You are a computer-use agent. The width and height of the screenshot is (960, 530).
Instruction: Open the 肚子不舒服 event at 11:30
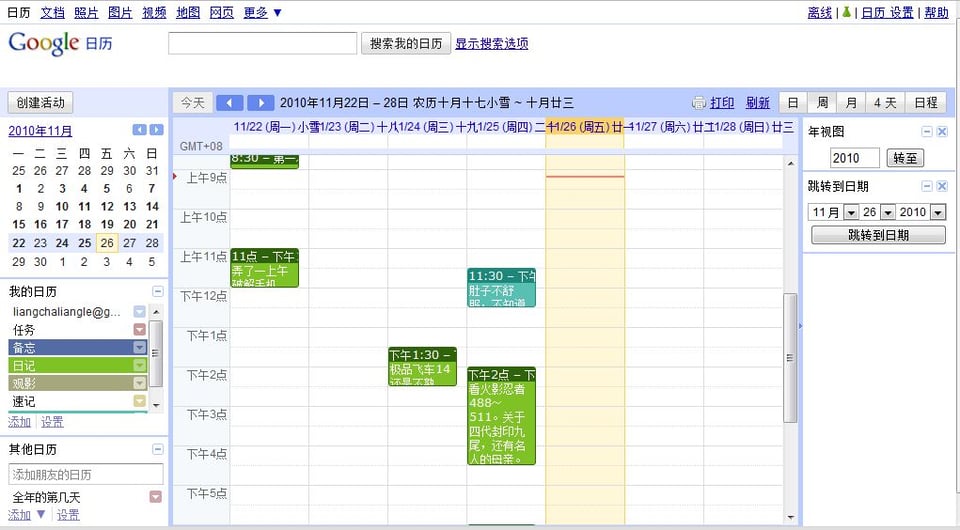501,287
